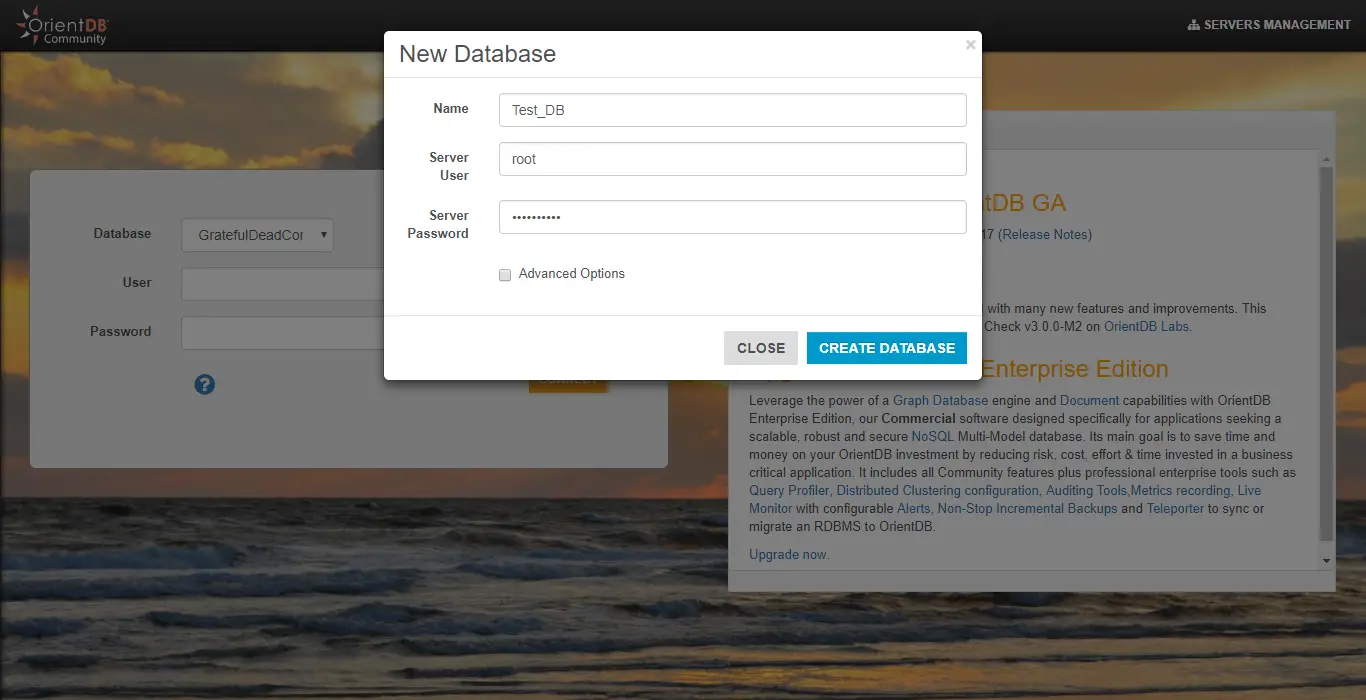Follow the Document link
Viewport: 1366px width, 700px height.
point(1089,400)
